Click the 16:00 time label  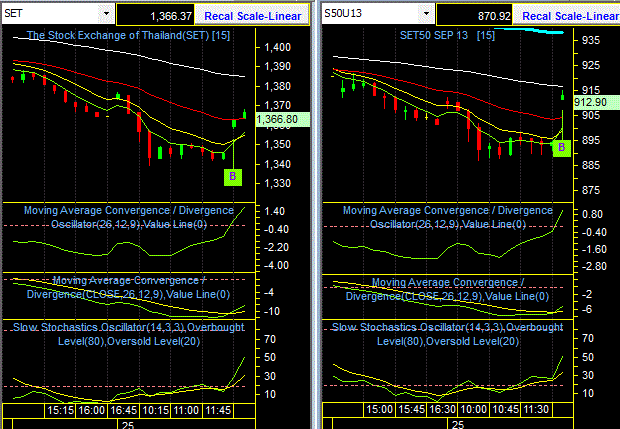point(91,410)
